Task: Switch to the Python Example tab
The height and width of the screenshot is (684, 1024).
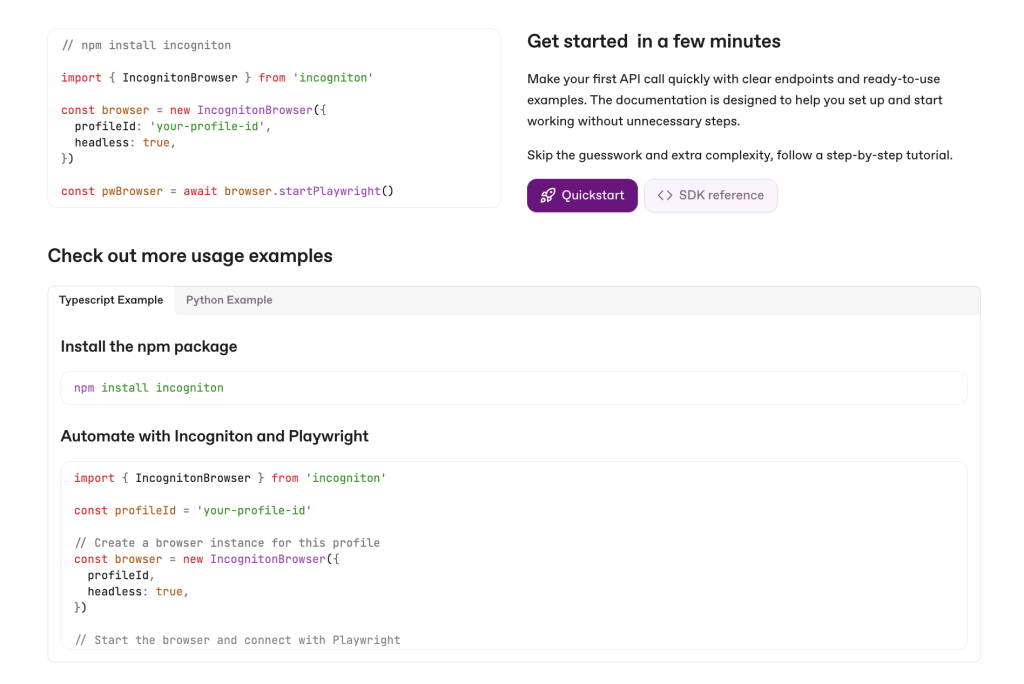Action: [x=229, y=300]
